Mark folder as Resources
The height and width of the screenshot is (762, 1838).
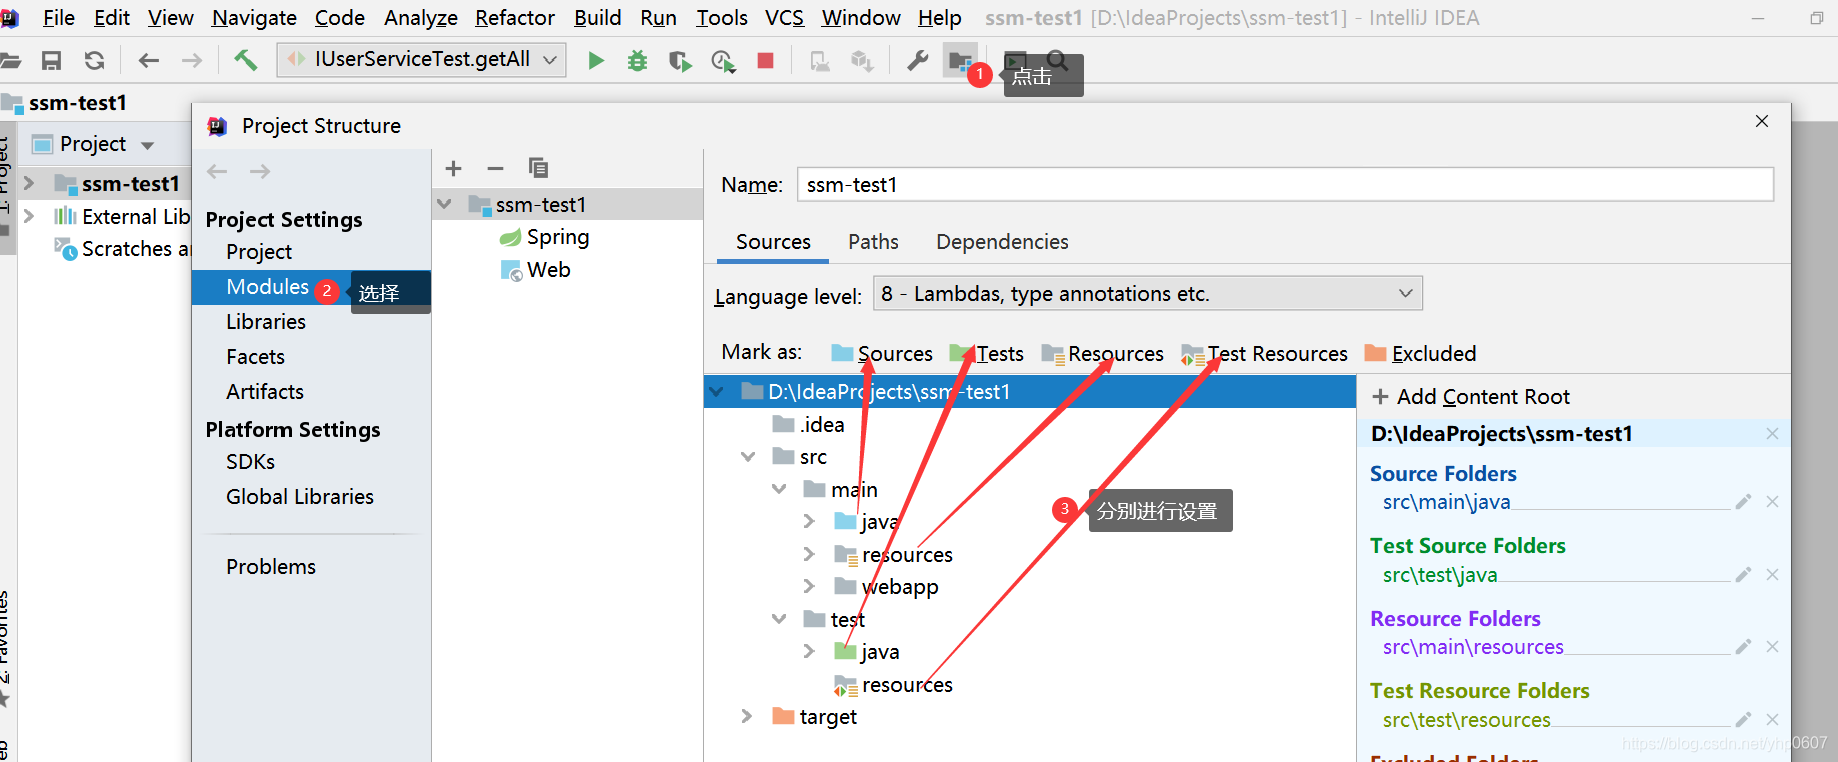coord(1102,354)
